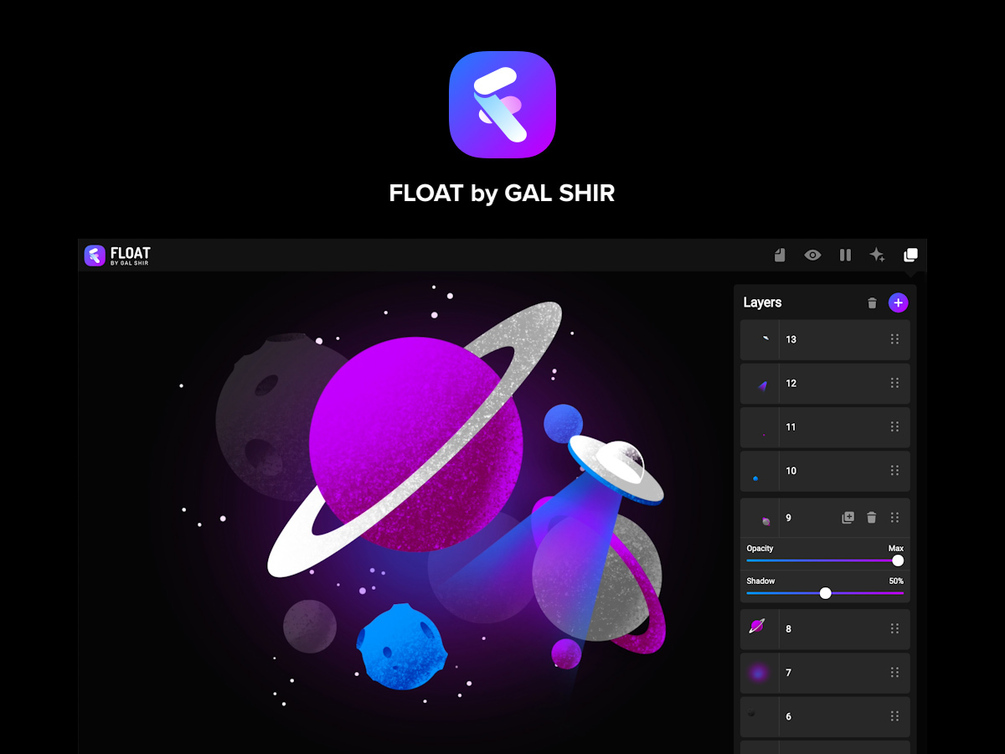Viewport: 1005px width, 754px height.
Task: Click the rocket thumbnail of layer 12
Action: coord(762,385)
